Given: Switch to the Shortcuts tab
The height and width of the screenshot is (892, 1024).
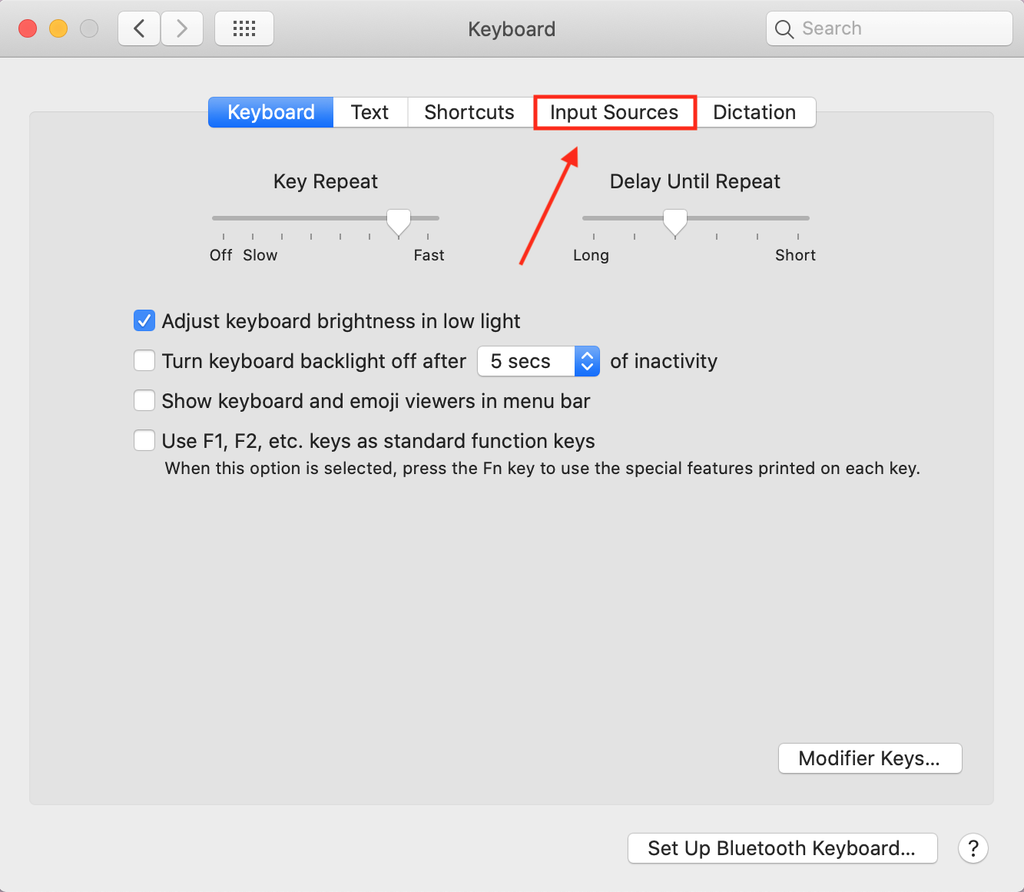Looking at the screenshot, I should (x=469, y=112).
